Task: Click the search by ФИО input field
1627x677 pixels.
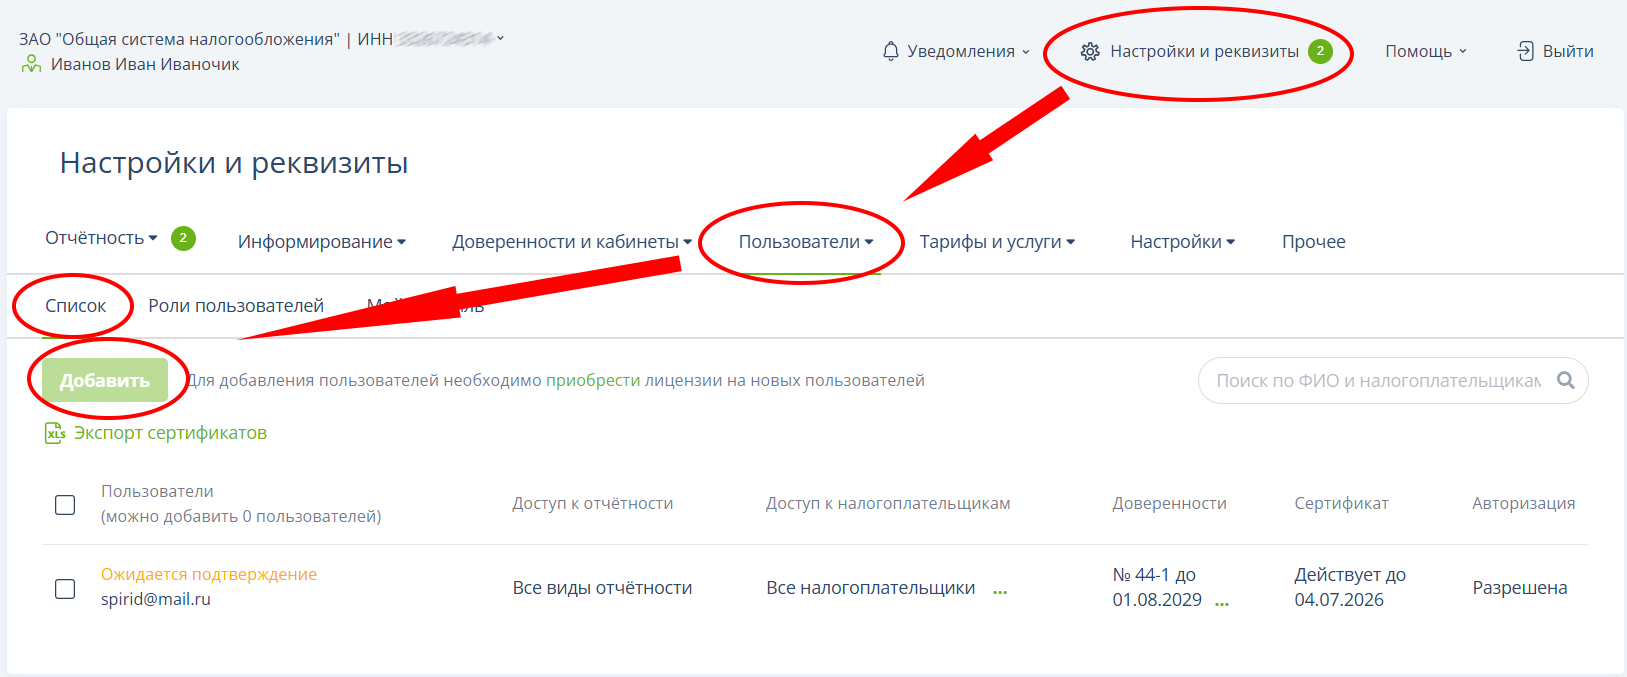Action: click(x=1377, y=381)
